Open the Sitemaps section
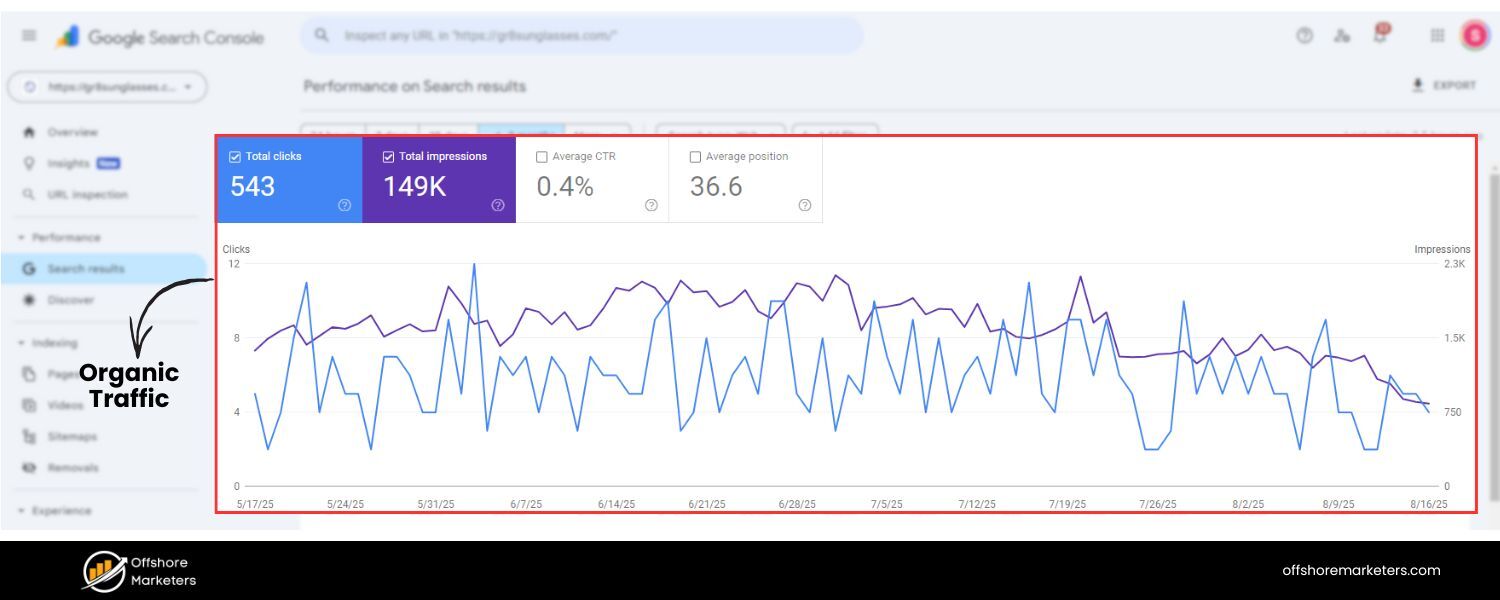Image resolution: width=1500 pixels, height=600 pixels. [72, 436]
